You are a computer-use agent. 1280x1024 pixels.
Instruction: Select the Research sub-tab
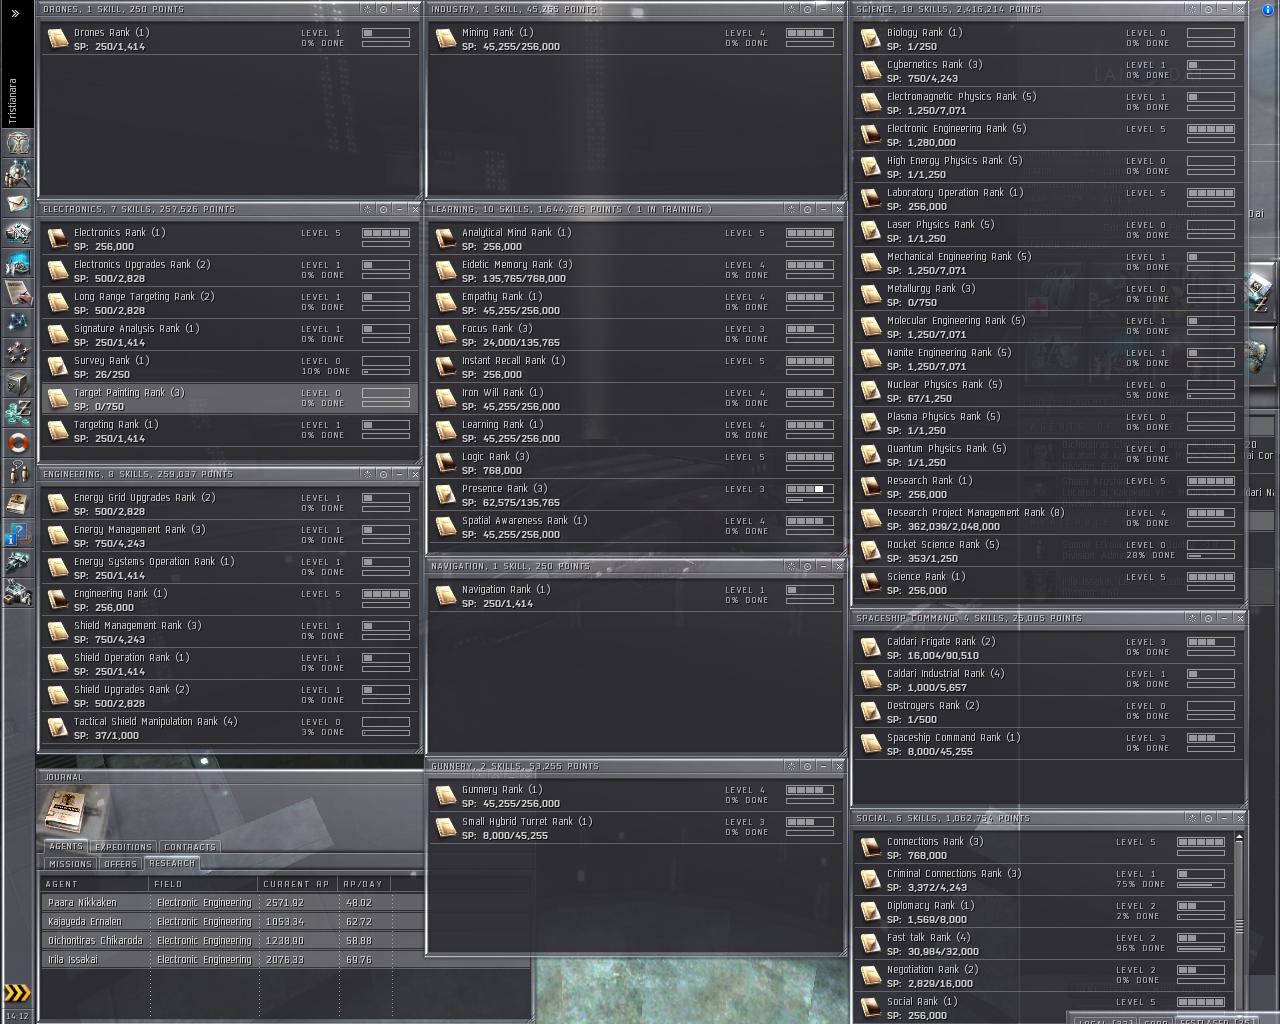pos(172,864)
